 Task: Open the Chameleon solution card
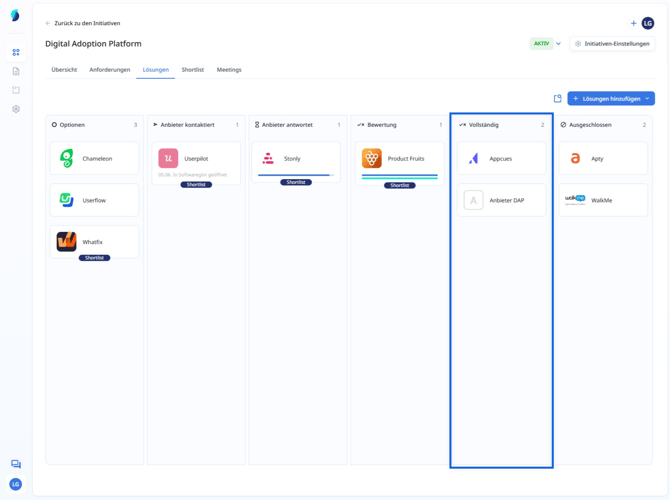click(95, 159)
